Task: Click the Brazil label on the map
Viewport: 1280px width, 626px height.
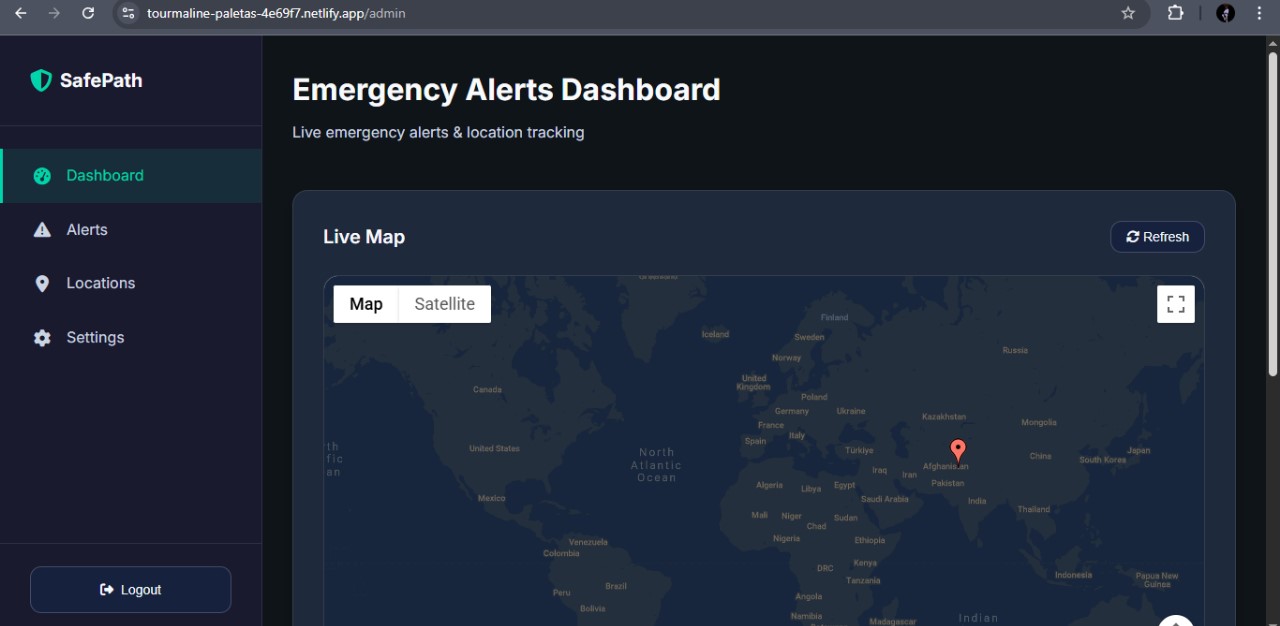Action: [x=616, y=586]
